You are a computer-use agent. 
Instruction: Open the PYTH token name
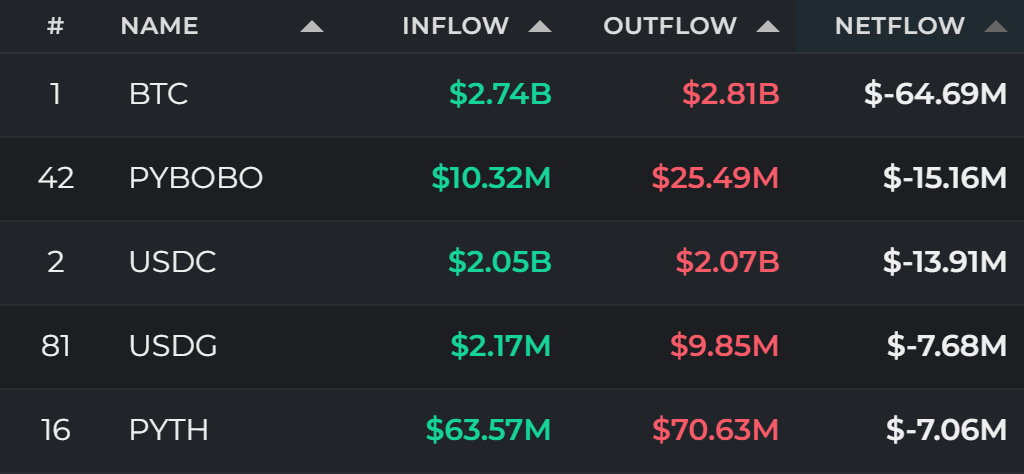(x=168, y=430)
